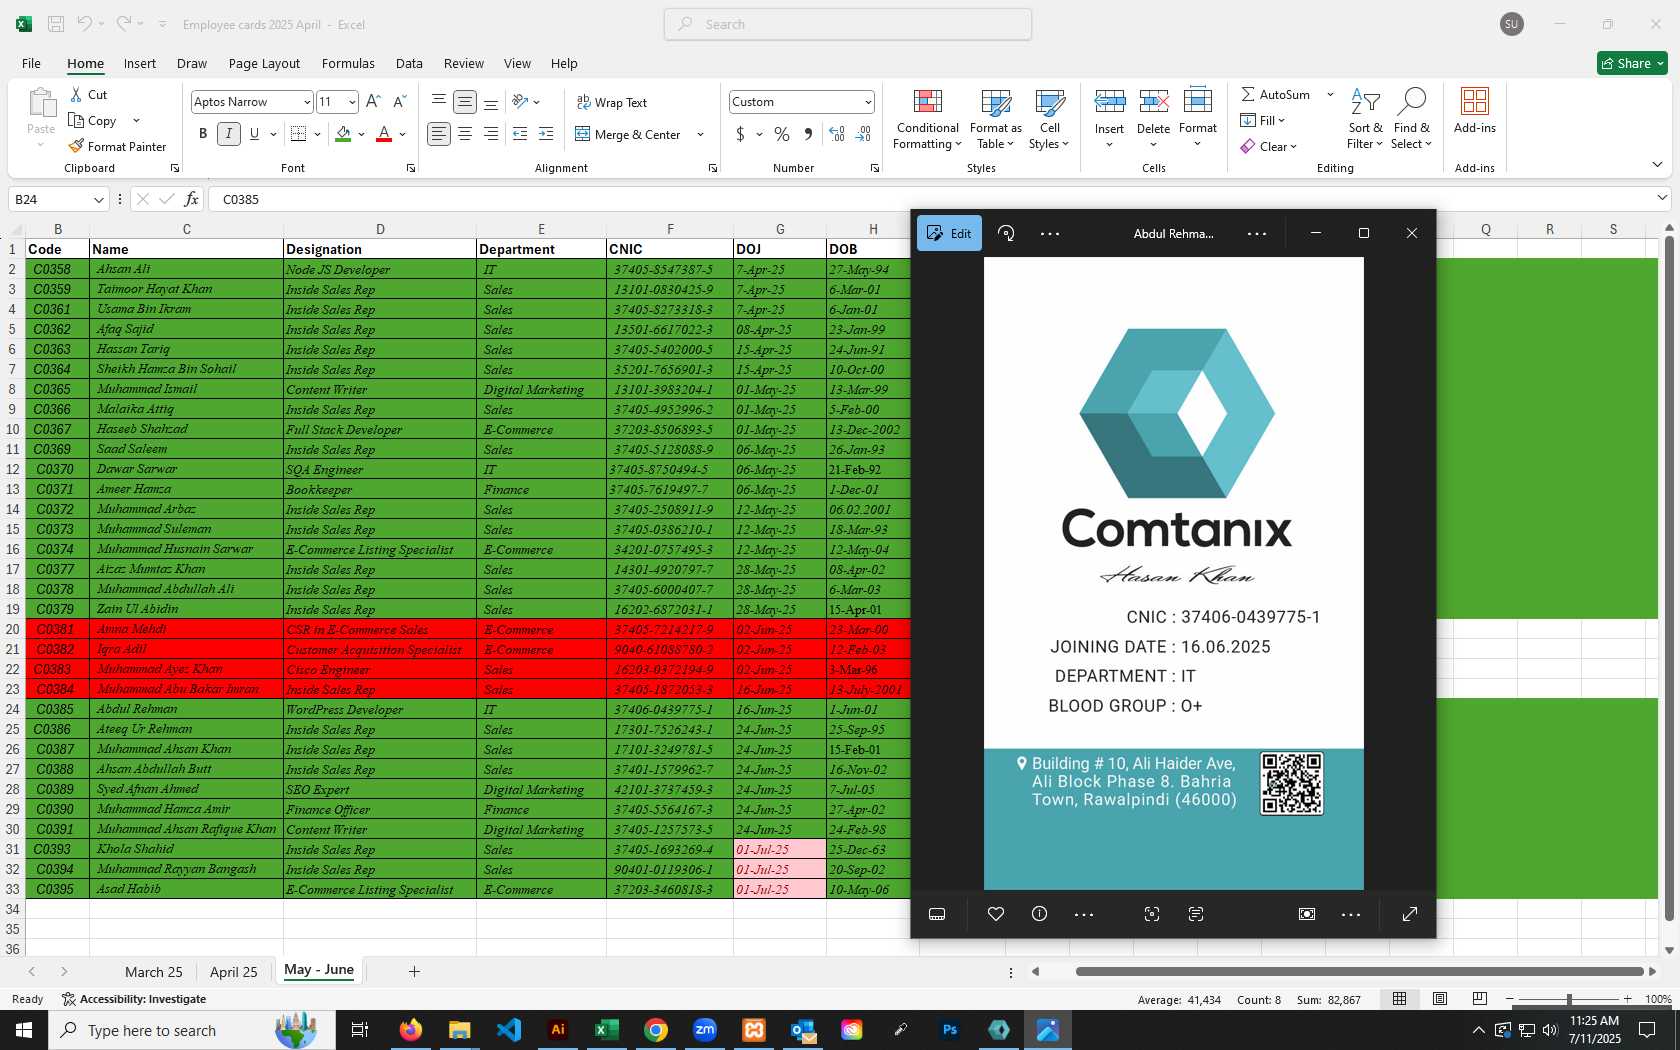Viewport: 1680px width, 1050px height.
Task: Expand Merge & Center dropdown arrow
Action: pos(700,134)
